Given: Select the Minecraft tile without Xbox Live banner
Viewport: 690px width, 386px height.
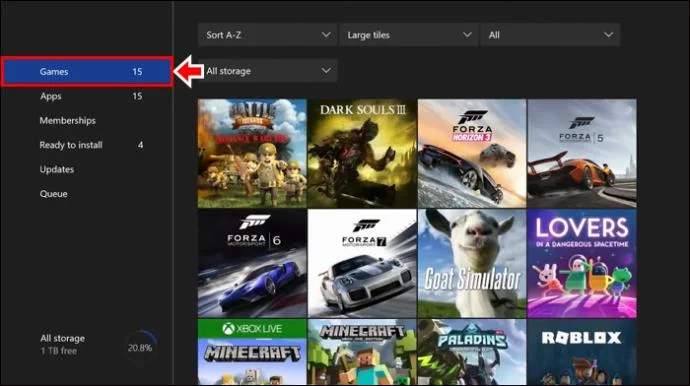Looking at the screenshot, I should [362, 352].
